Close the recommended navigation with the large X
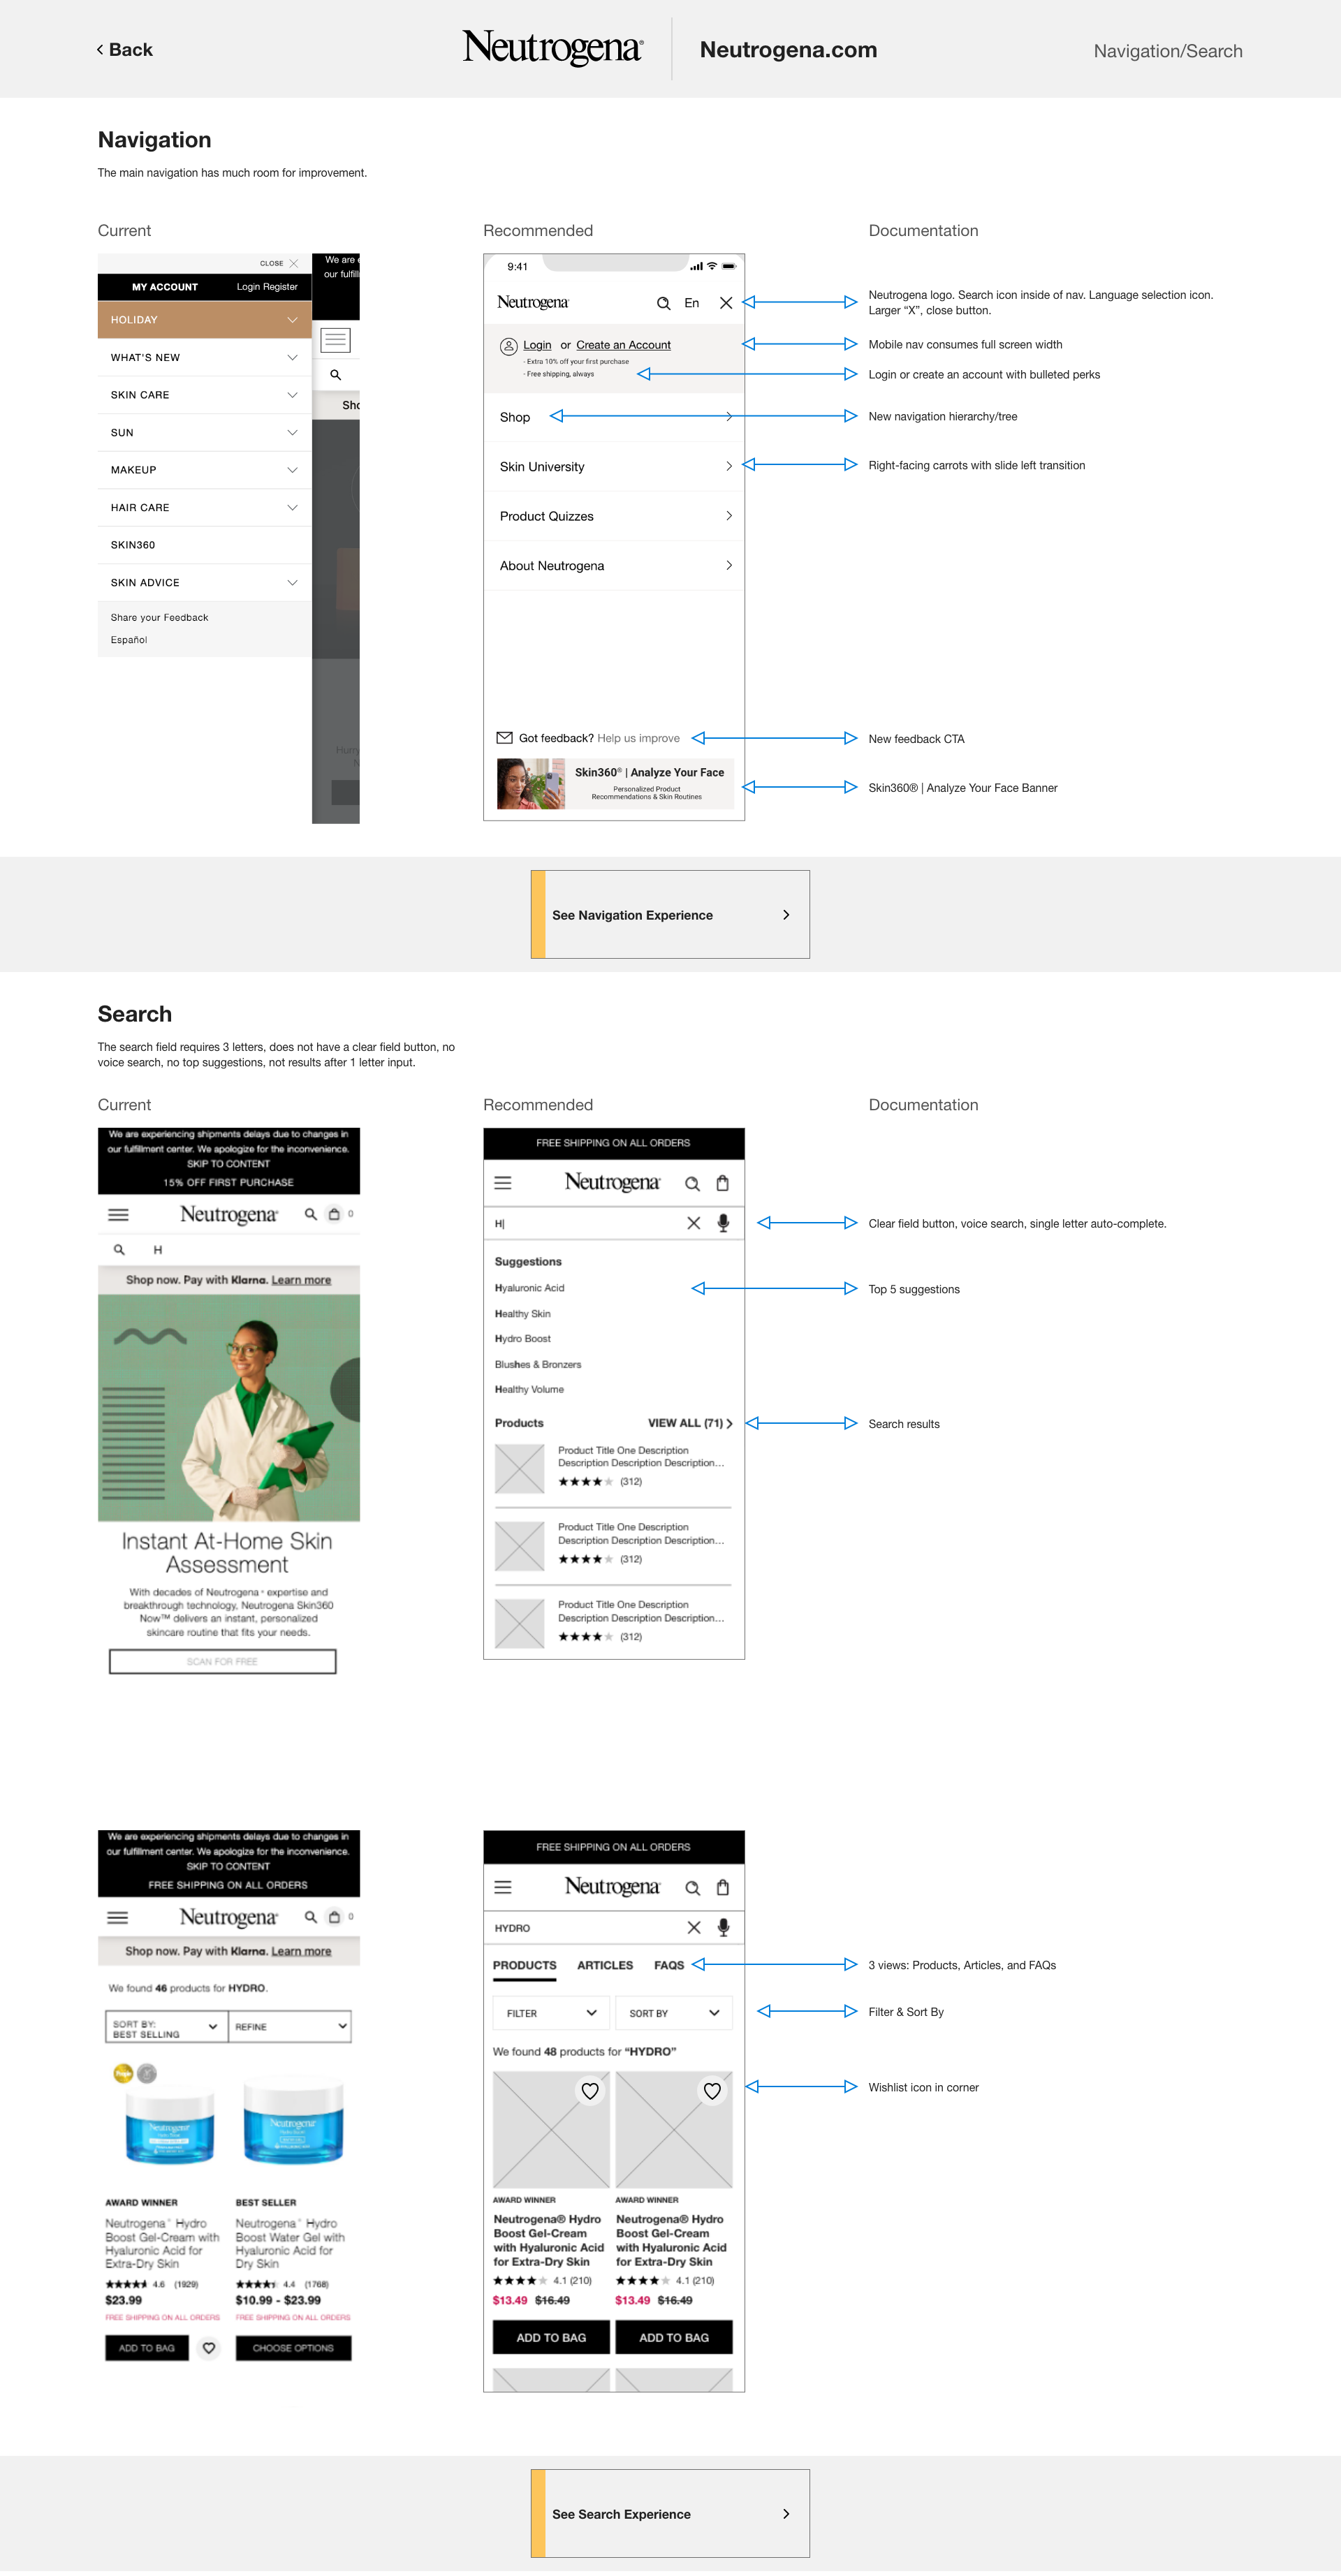Viewport: 1341px width, 2576px height. [x=726, y=303]
